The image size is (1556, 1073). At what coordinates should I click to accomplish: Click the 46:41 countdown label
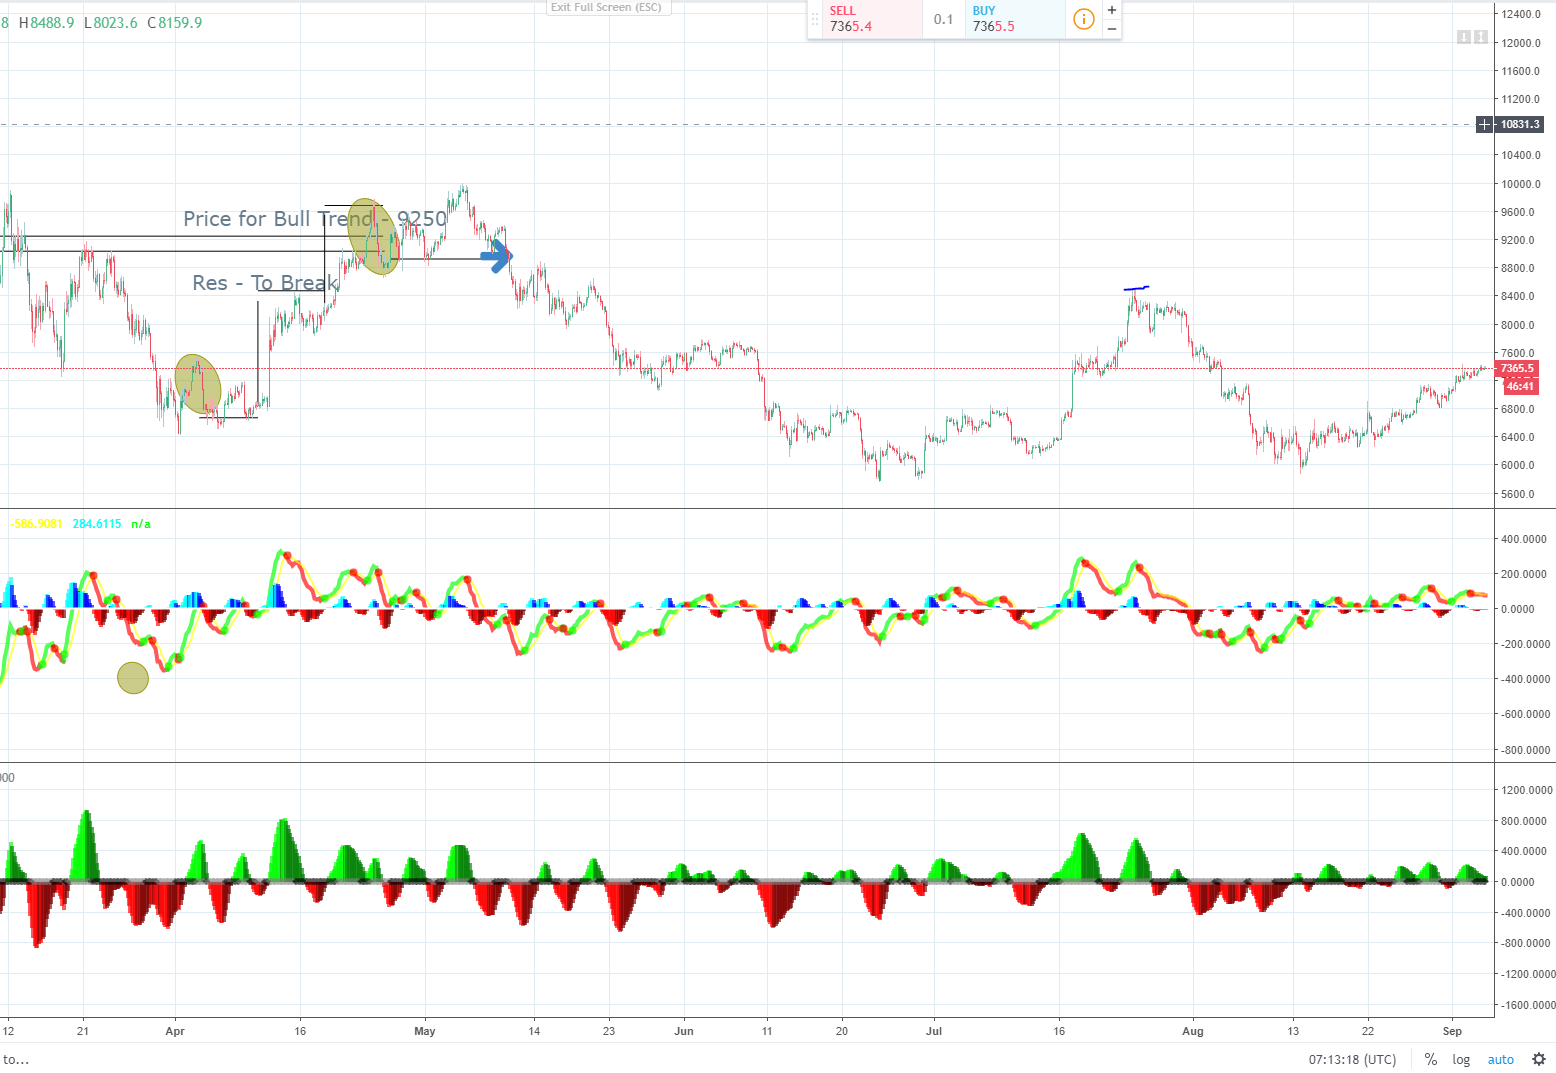(x=1520, y=386)
